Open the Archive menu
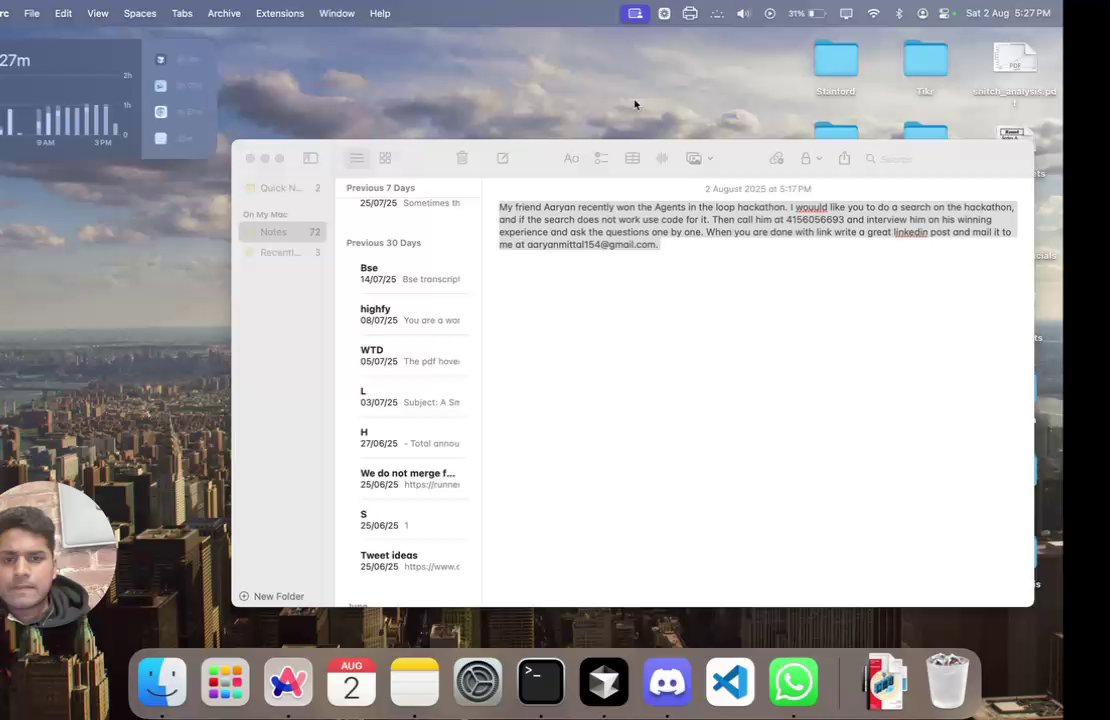The height and width of the screenshot is (720, 1110). tap(224, 13)
